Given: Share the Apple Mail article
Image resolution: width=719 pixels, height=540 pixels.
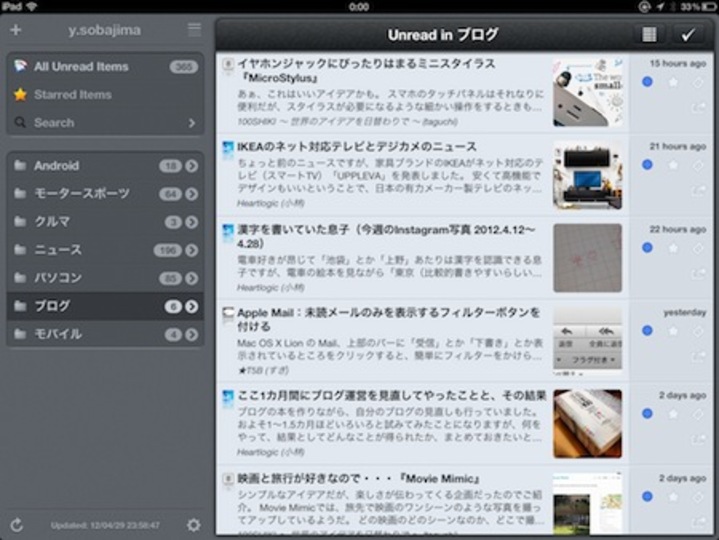Looking at the screenshot, I should pos(698,356).
